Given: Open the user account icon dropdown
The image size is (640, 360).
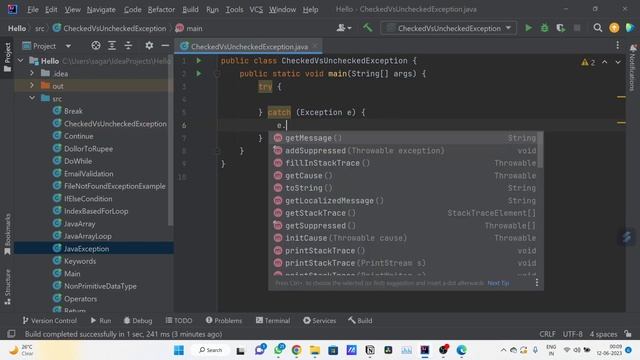Looking at the screenshot, I should [x=344, y=28].
